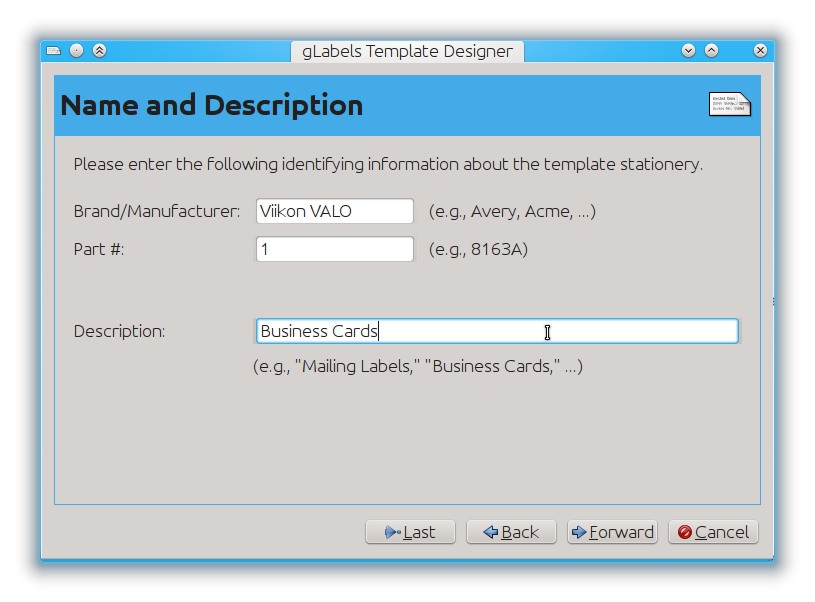Click the Brand/Manufacturer input field
Screen dimensions: 815x602
pos(335,211)
